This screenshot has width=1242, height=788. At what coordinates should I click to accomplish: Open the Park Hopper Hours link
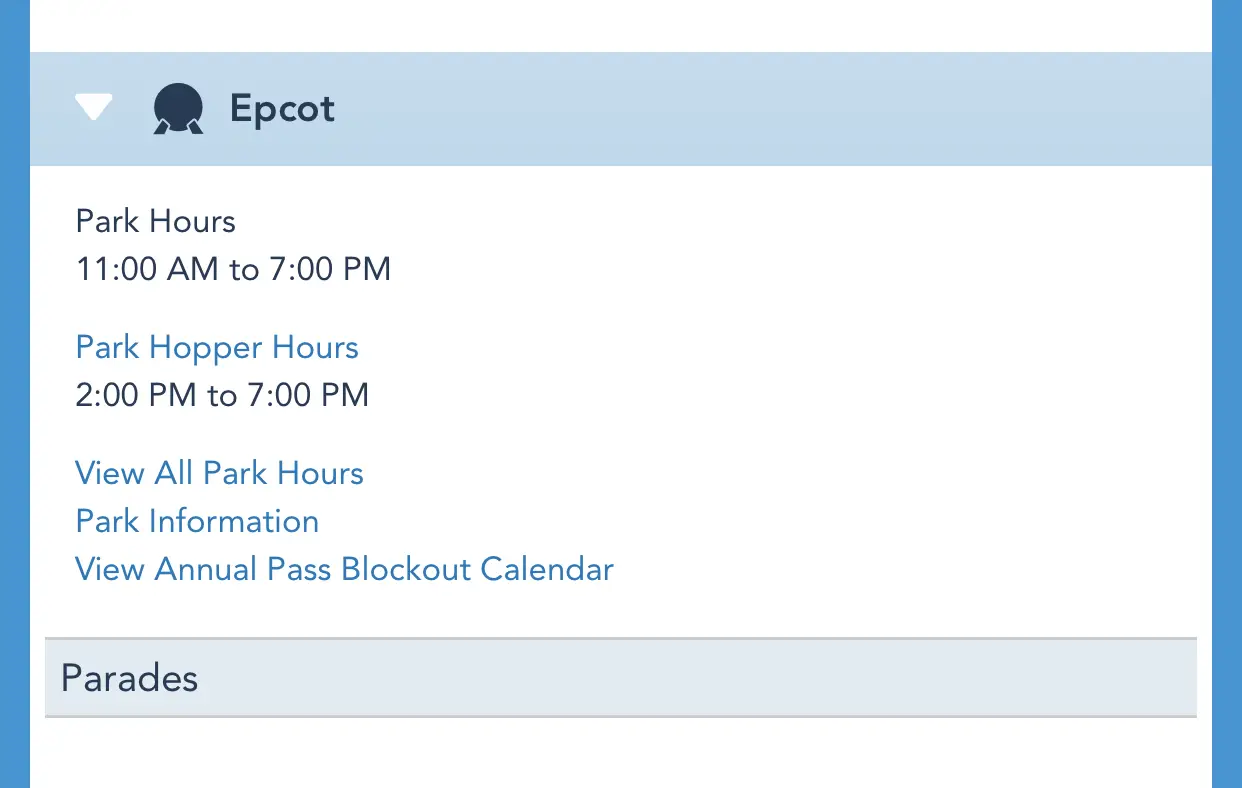[217, 347]
